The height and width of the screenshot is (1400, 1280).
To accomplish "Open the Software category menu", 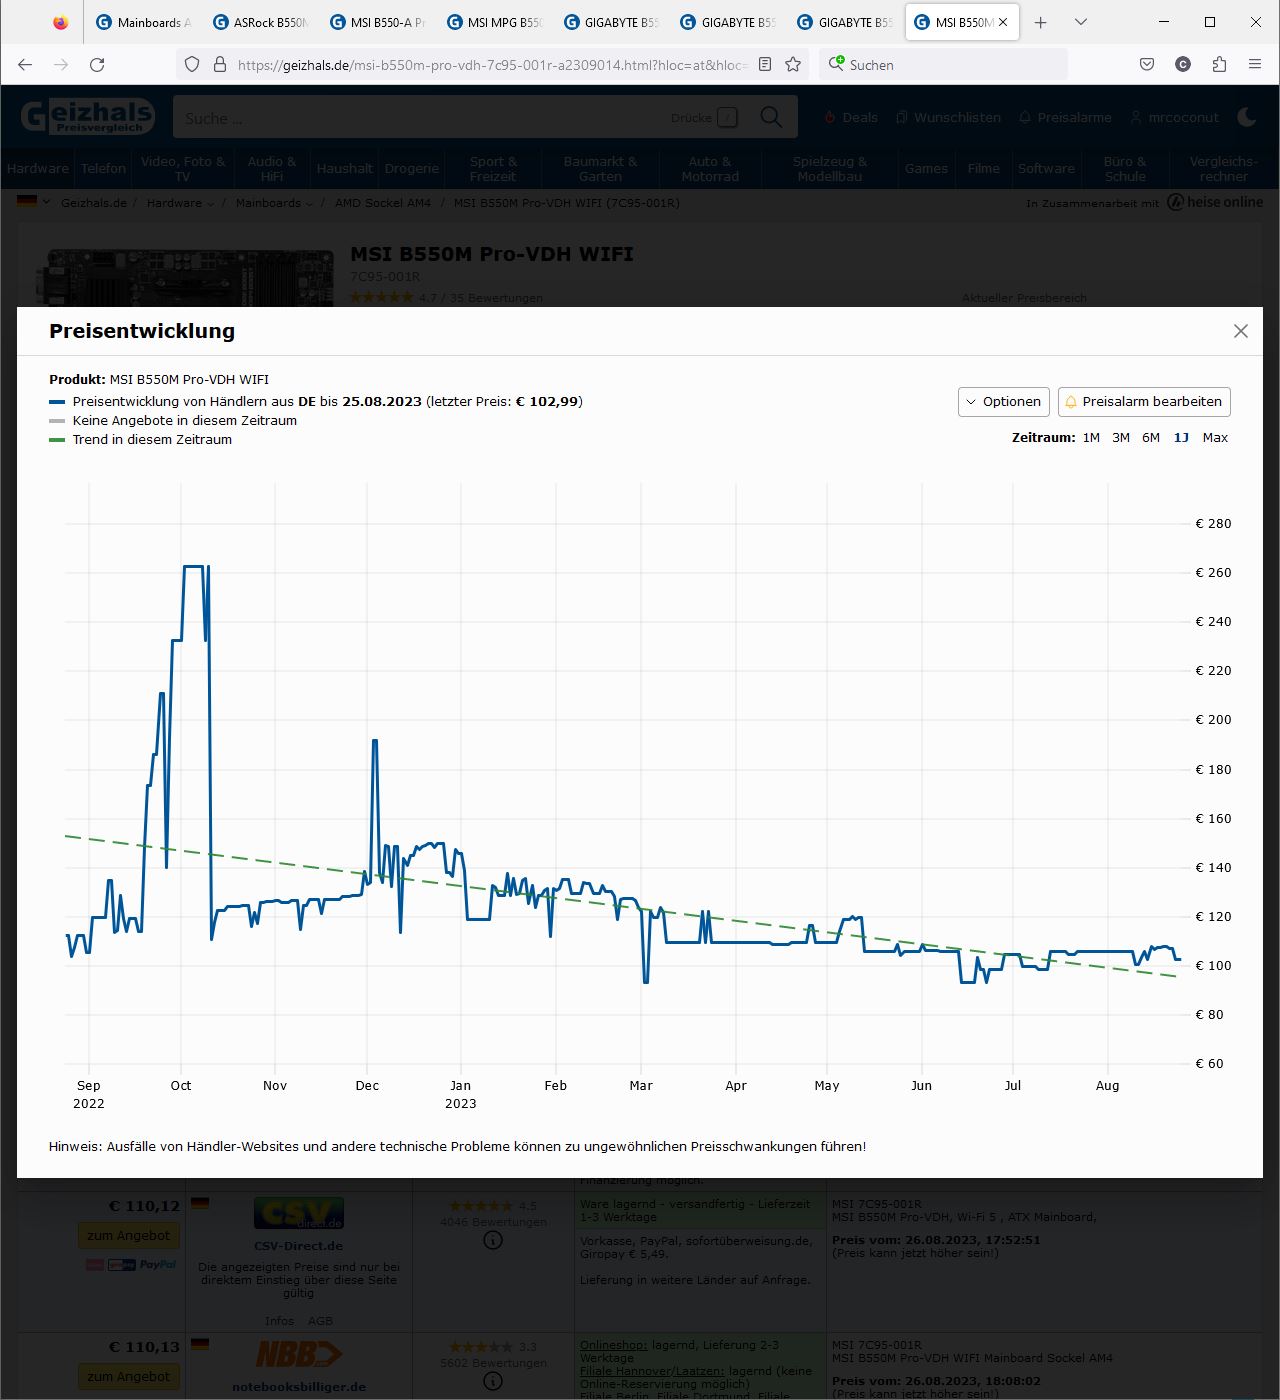I will [1046, 168].
